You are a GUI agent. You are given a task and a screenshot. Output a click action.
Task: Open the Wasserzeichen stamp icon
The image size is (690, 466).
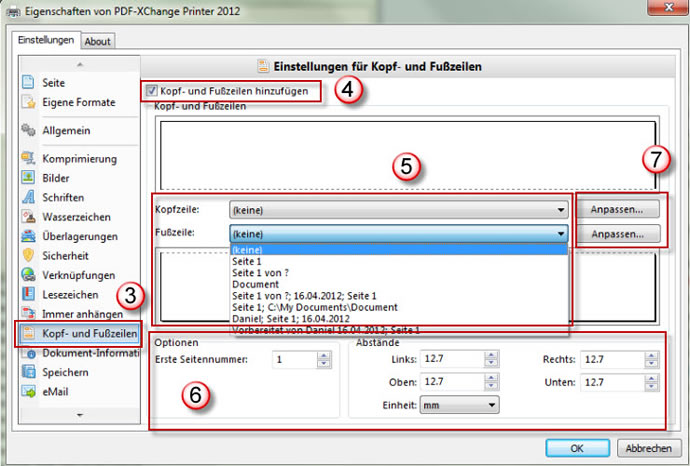28,216
